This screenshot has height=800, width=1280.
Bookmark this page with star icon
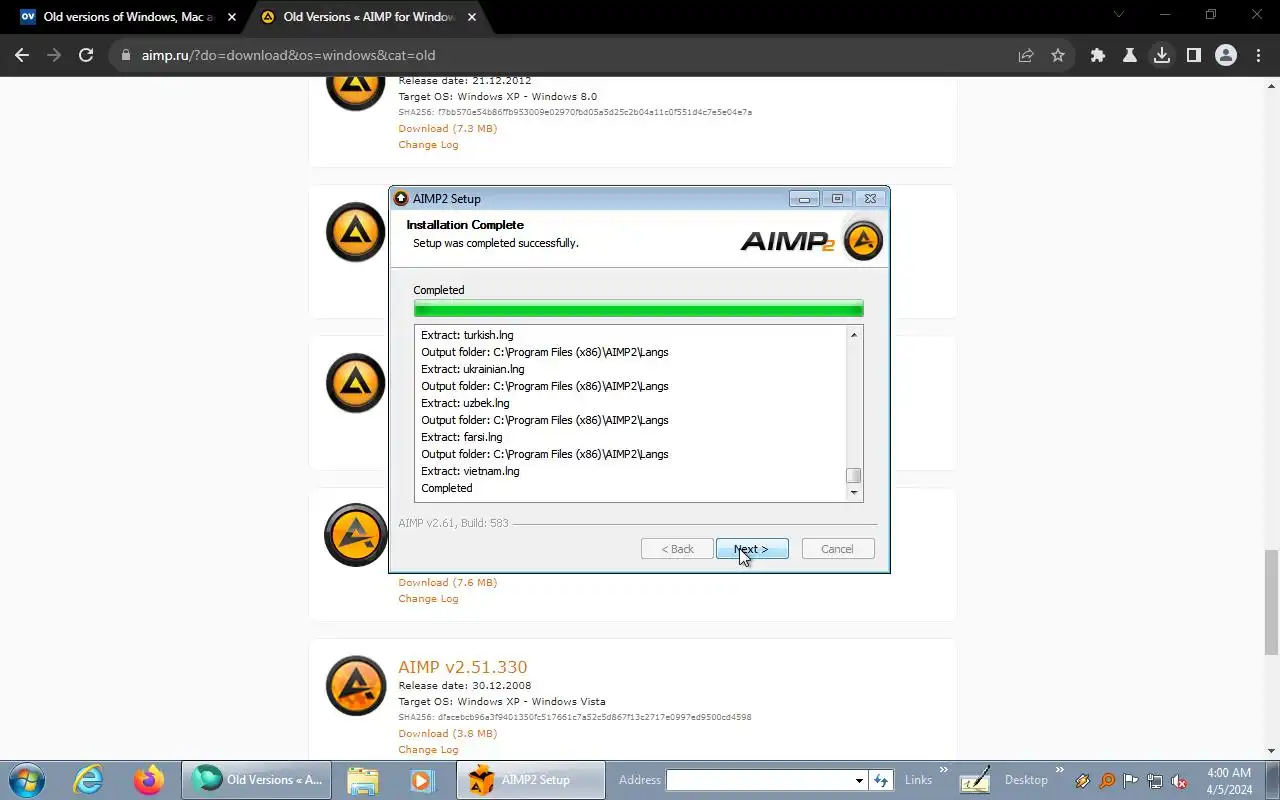(1058, 55)
